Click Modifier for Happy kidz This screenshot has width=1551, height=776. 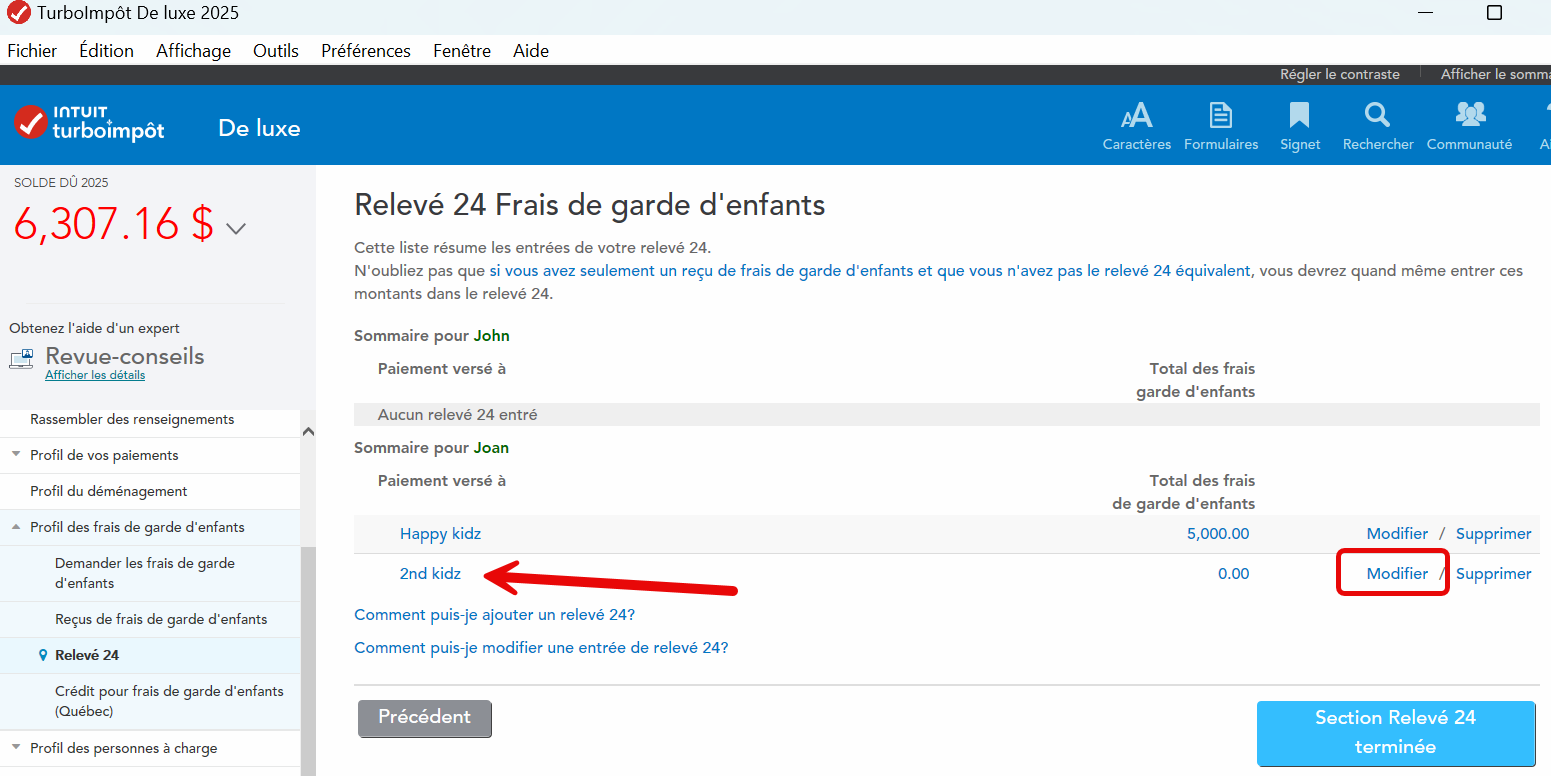1397,534
